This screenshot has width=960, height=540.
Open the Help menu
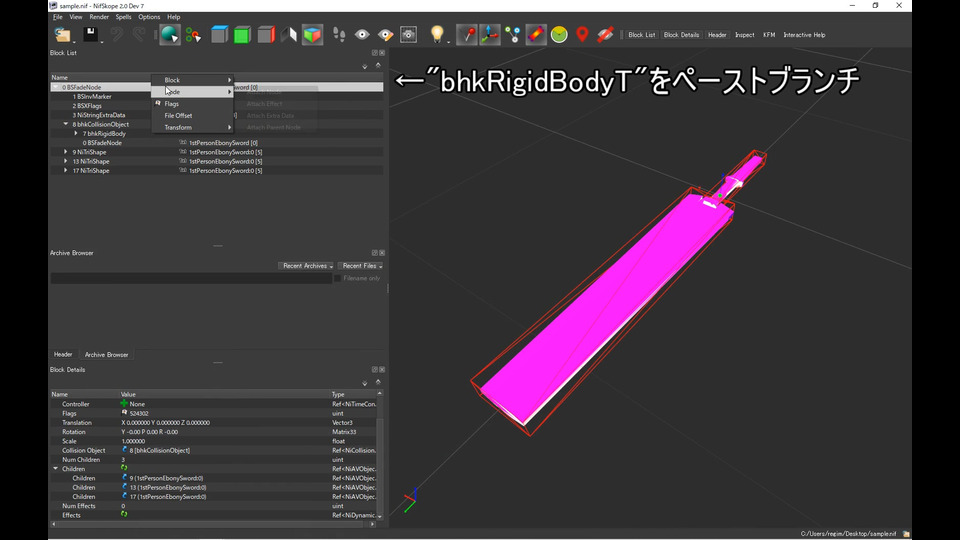pos(174,17)
